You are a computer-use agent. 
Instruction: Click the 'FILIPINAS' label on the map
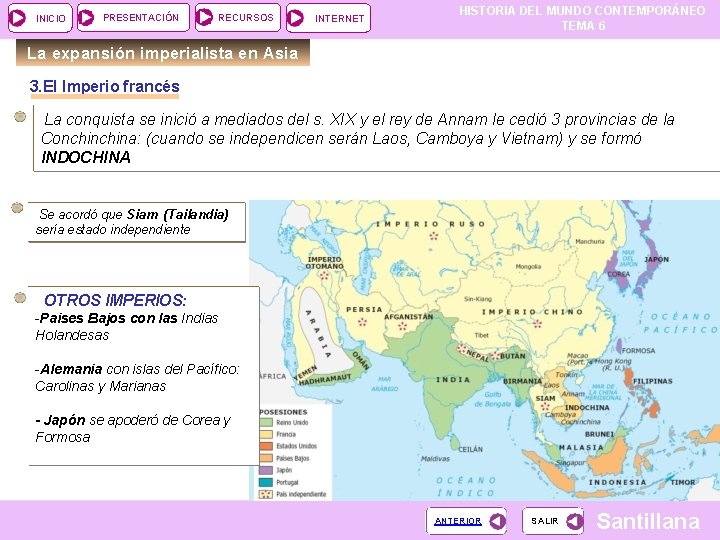point(652,381)
